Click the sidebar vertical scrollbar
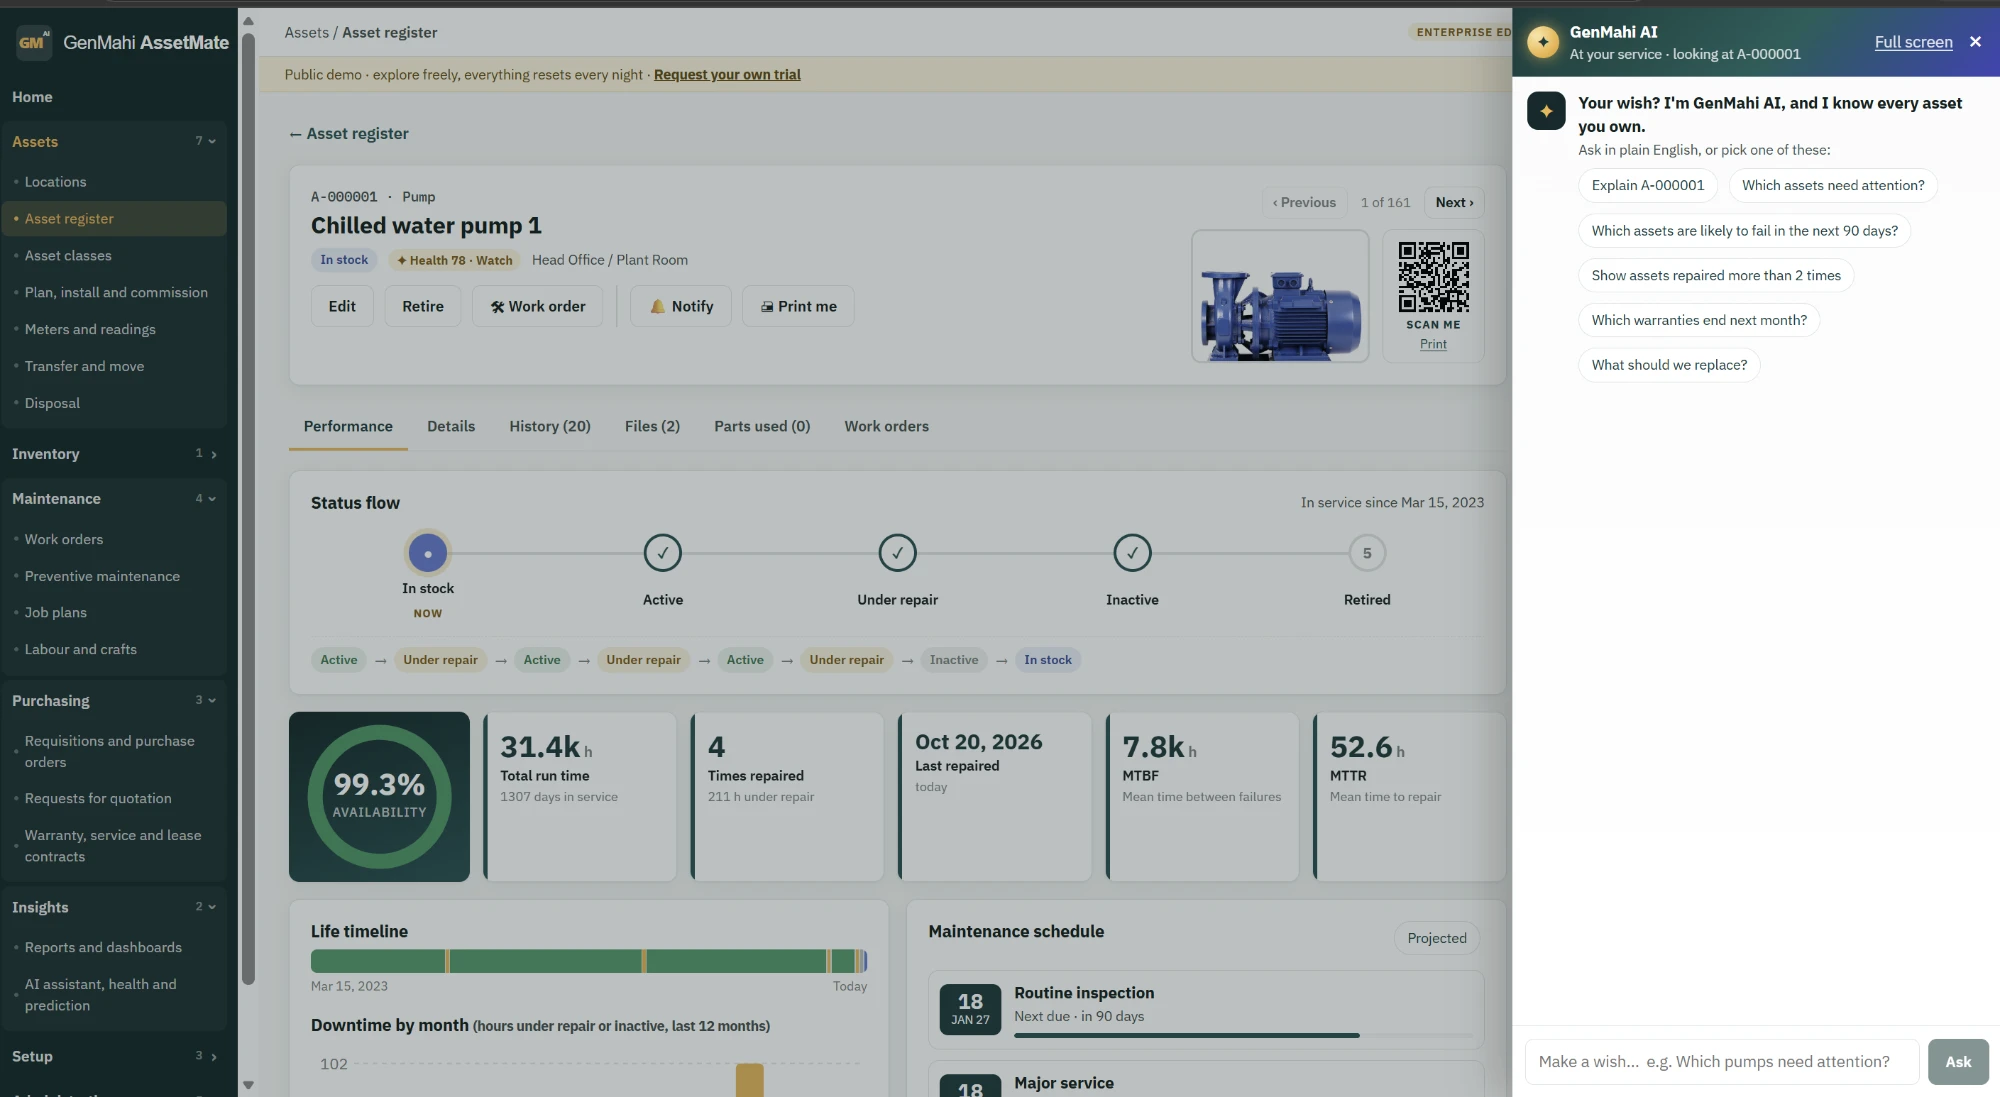Screen dimensions: 2000x1097 [248, 510]
